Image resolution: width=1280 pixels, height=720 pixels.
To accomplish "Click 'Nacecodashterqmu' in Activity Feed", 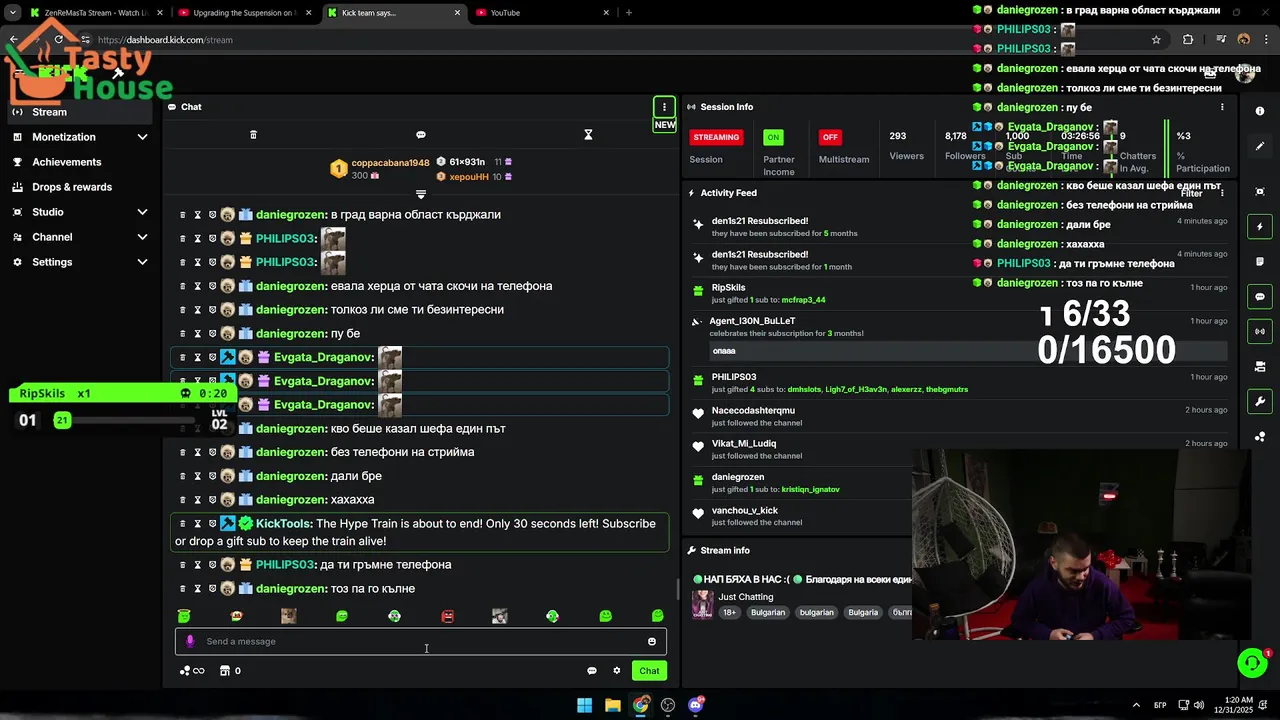I will coord(753,410).
